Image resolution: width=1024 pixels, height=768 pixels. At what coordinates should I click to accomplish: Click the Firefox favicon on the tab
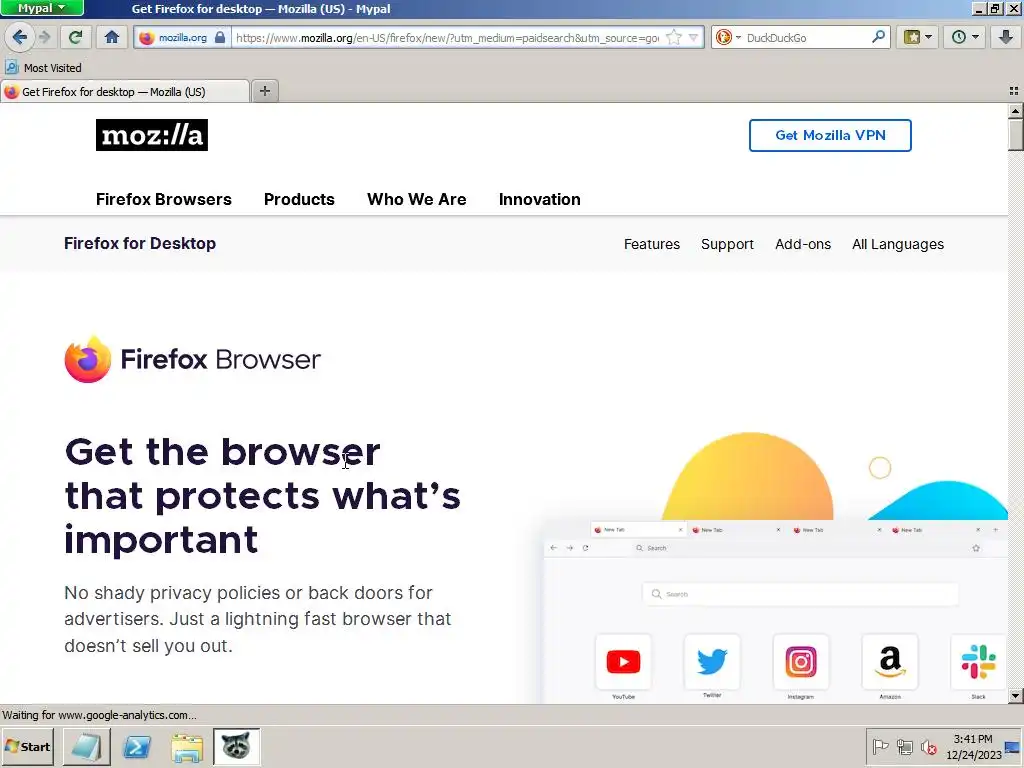(11, 91)
